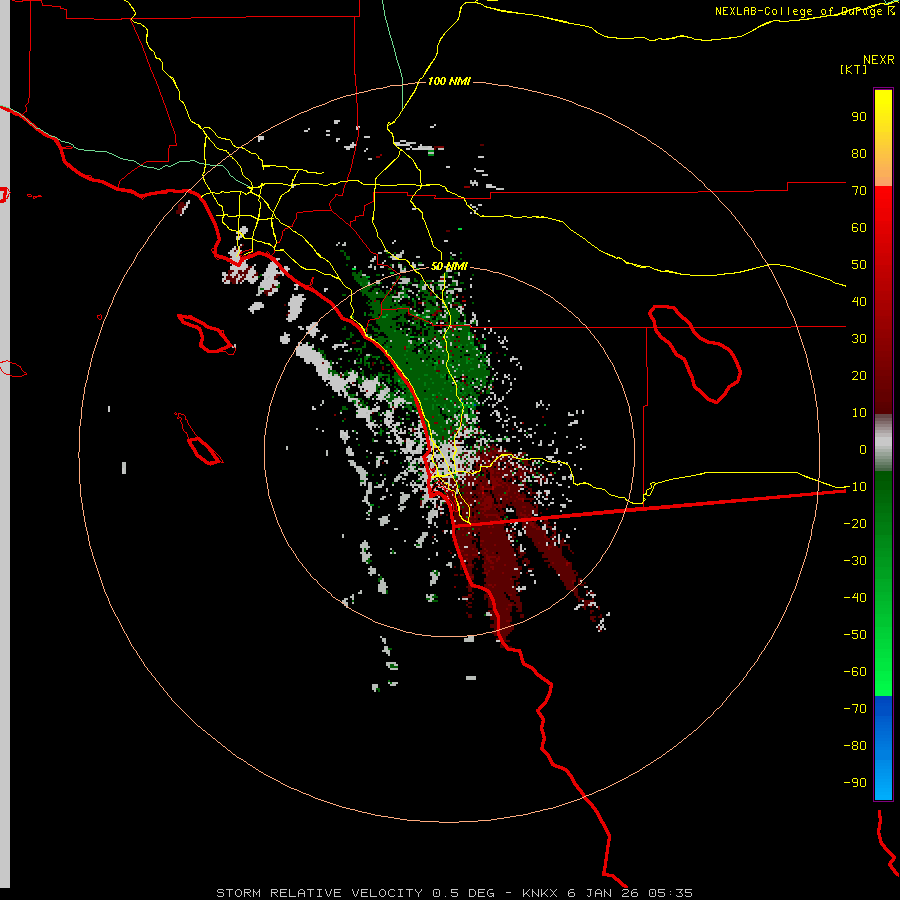Click the positive 20 scale value

click(859, 375)
